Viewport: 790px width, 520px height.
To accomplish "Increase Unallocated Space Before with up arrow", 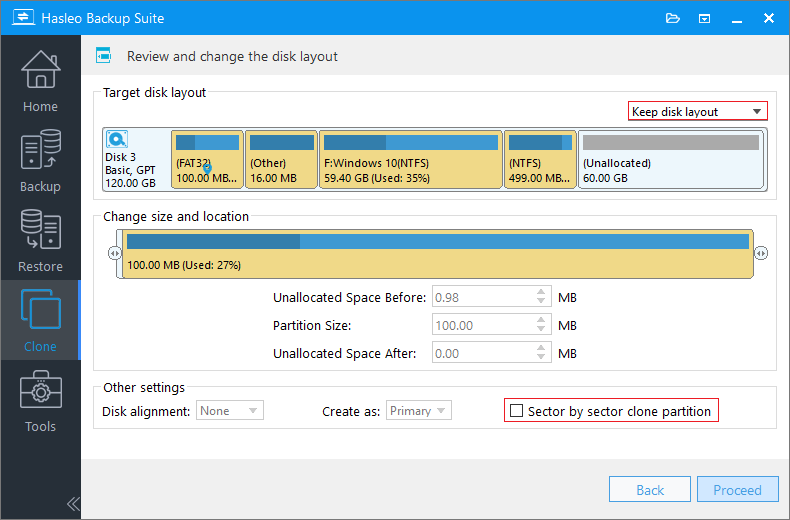I will click(541, 292).
